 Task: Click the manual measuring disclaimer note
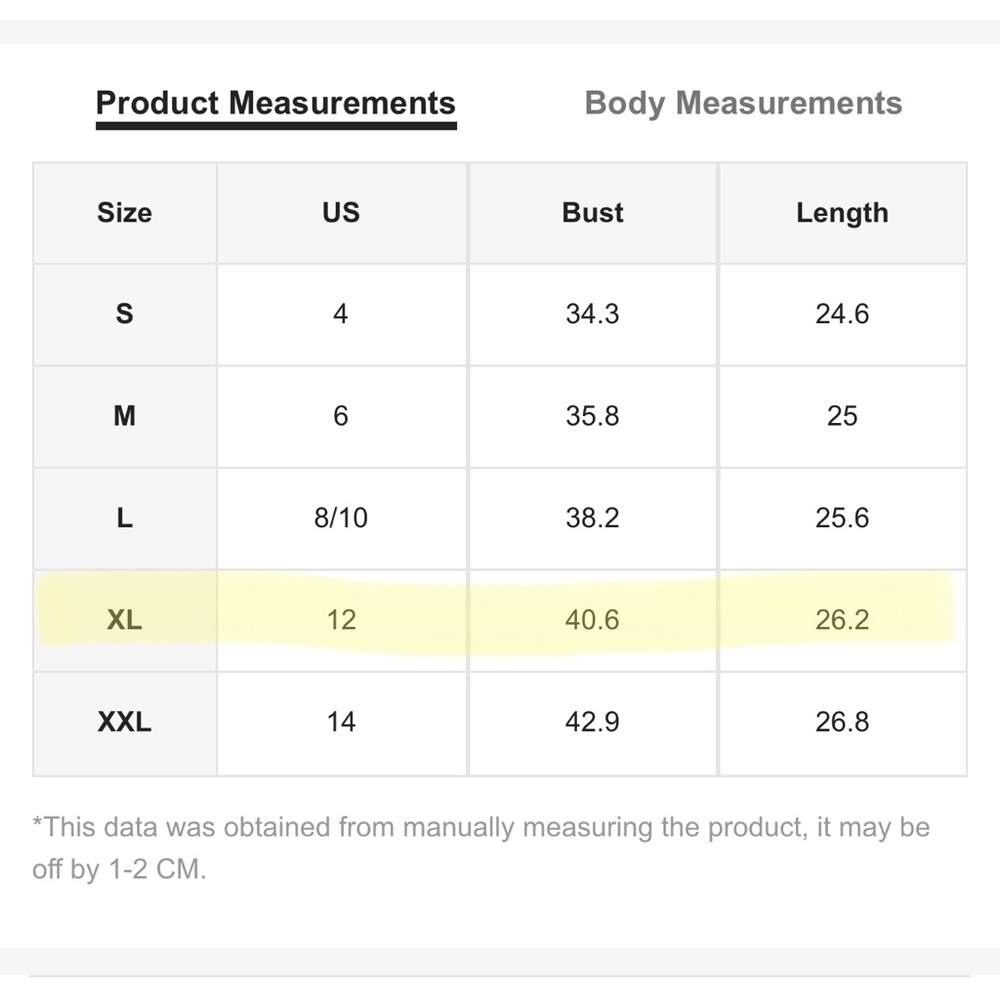(x=482, y=848)
